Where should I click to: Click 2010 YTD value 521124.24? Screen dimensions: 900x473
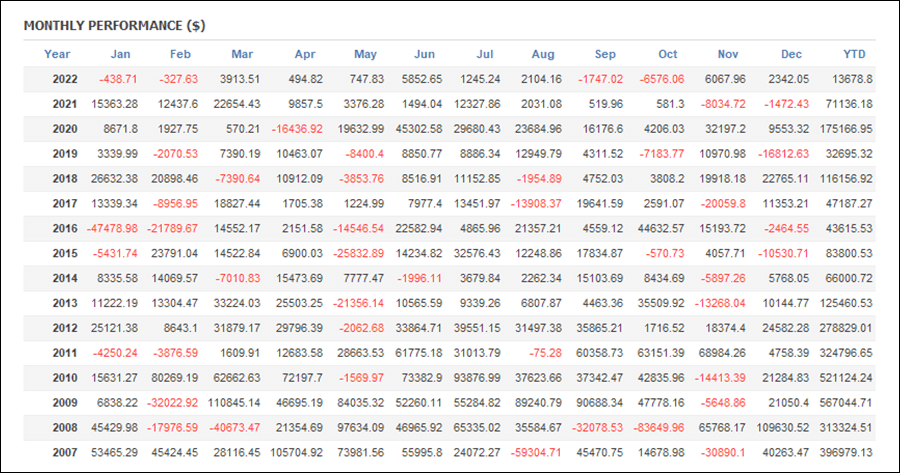[x=846, y=378]
